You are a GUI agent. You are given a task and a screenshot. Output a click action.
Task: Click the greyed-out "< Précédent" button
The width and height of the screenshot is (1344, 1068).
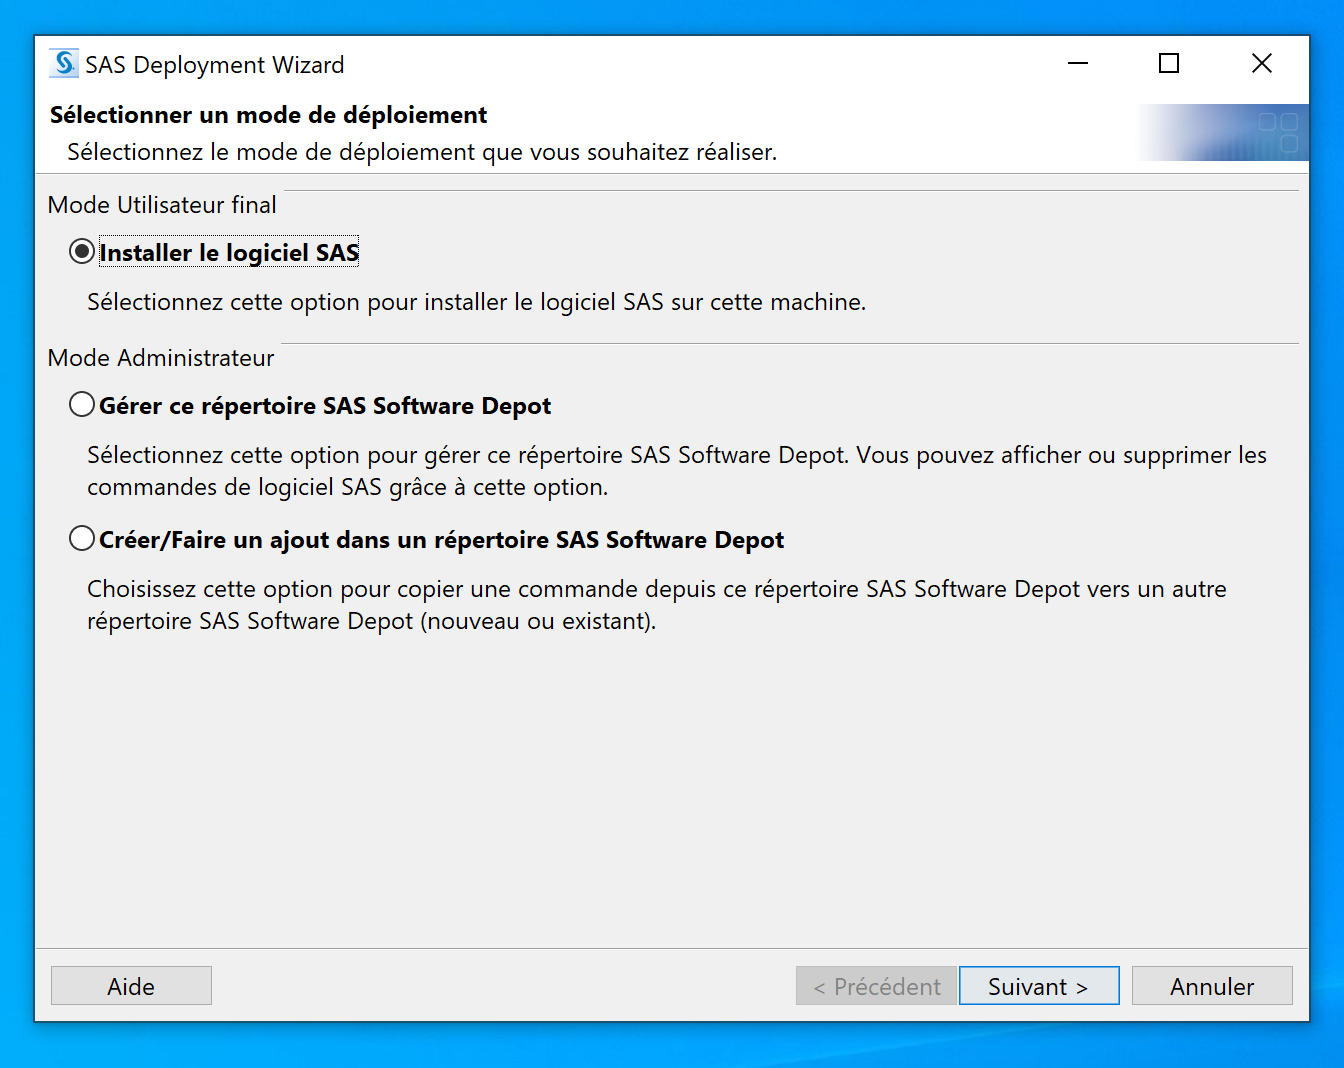coord(876,986)
